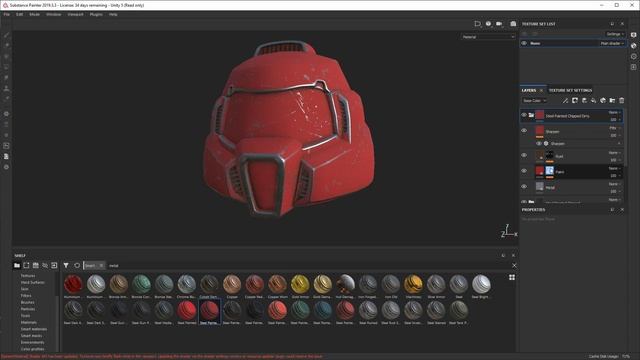
Task: Toggle visibility of the Sharpen filter effect
Action: coord(539,144)
